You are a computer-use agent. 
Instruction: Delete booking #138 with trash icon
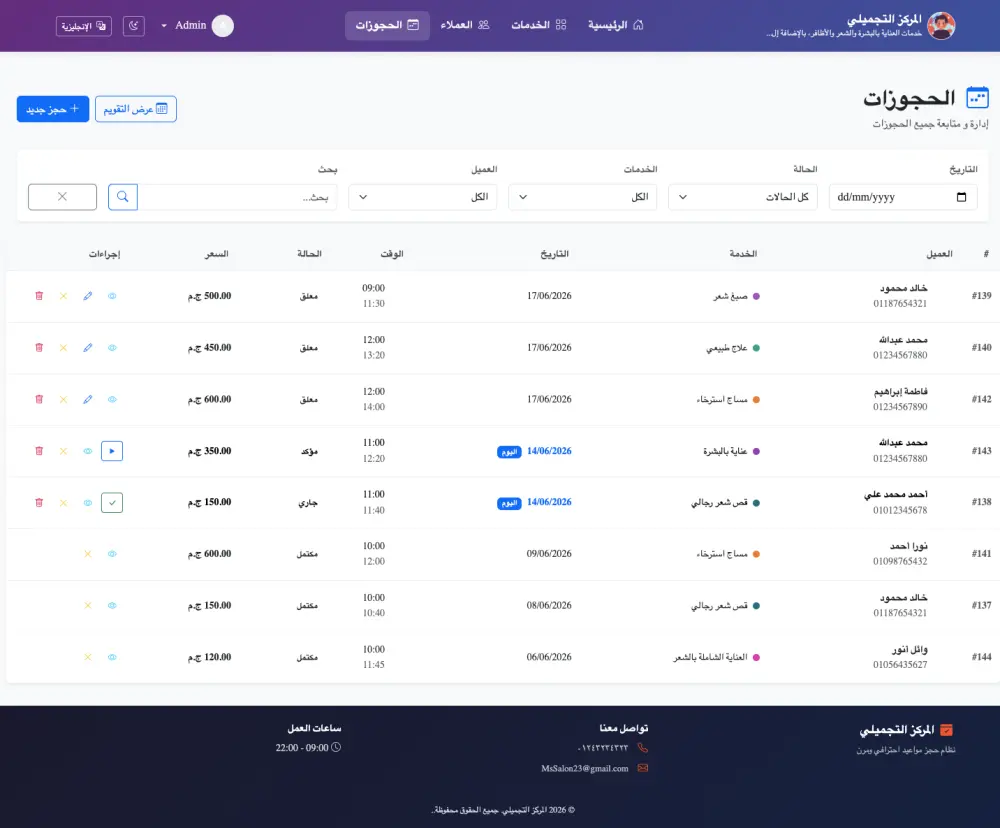coord(39,503)
